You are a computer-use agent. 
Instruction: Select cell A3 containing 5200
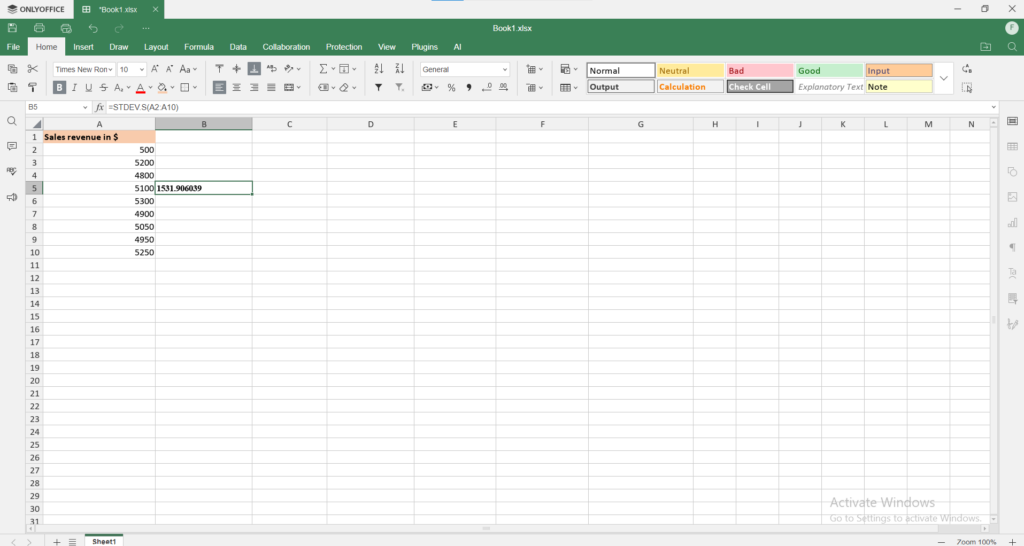tap(99, 163)
